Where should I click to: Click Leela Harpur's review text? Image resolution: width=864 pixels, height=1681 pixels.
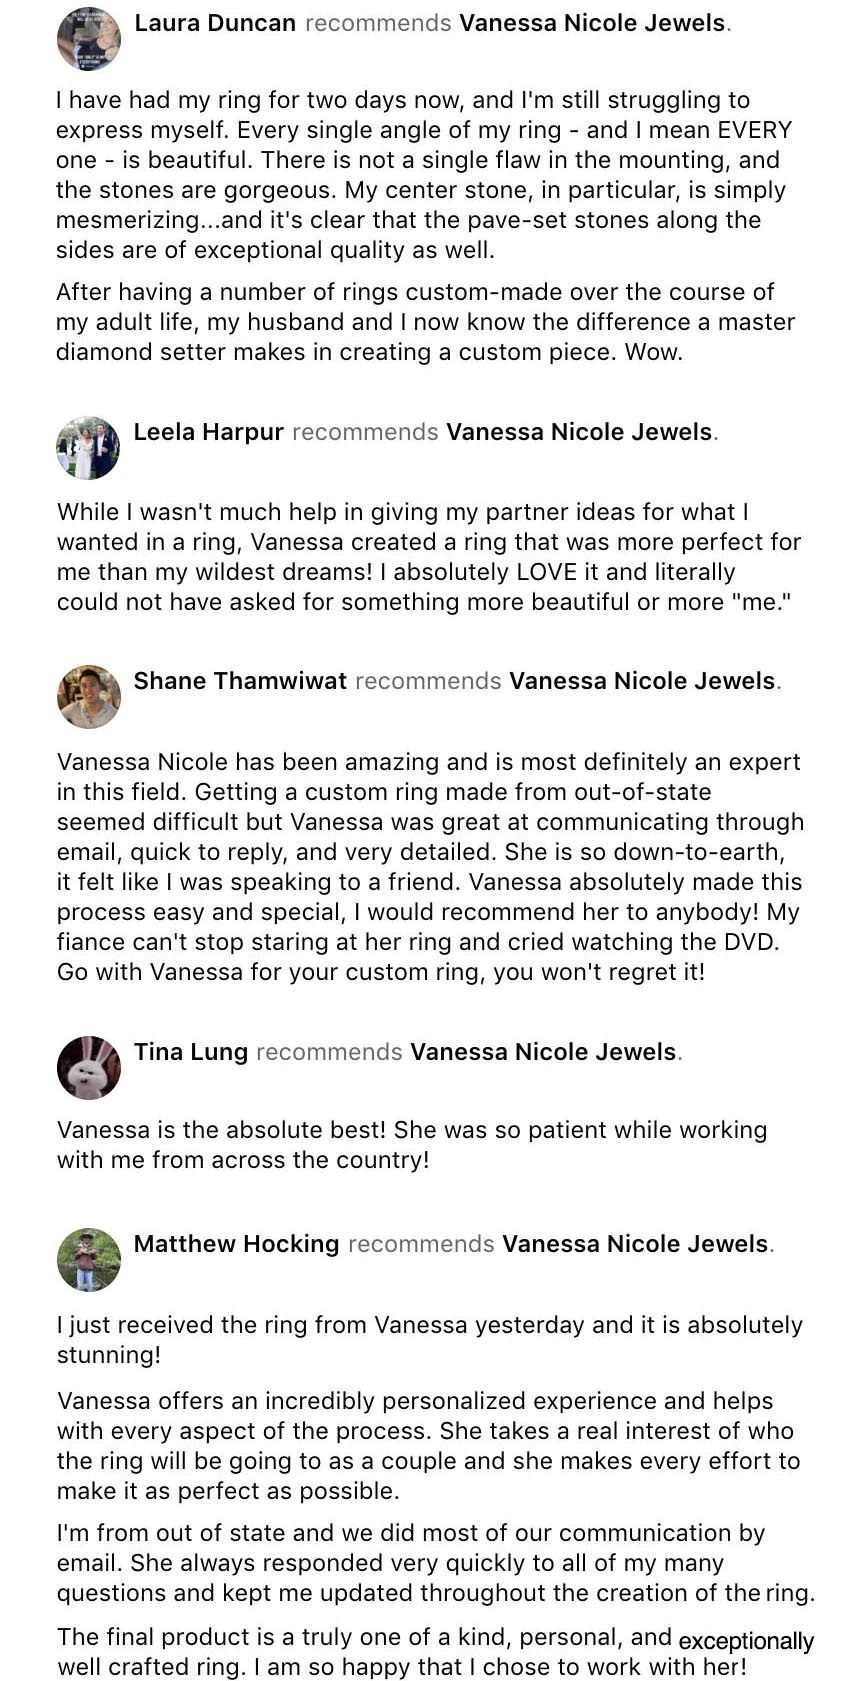(429, 557)
